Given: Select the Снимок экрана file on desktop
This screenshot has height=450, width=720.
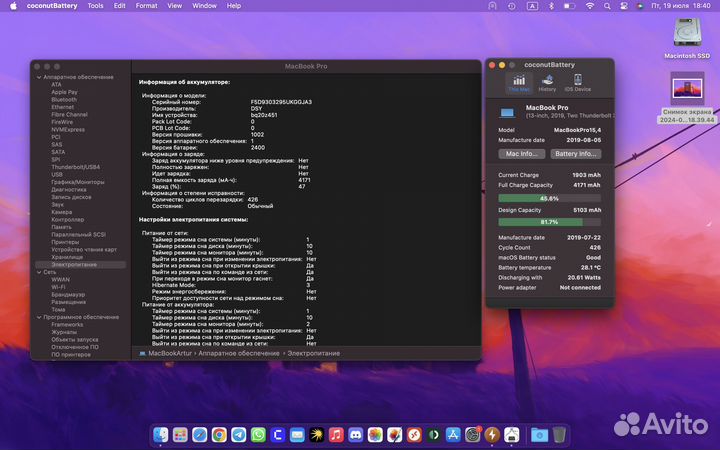Looking at the screenshot, I should tap(687, 97).
